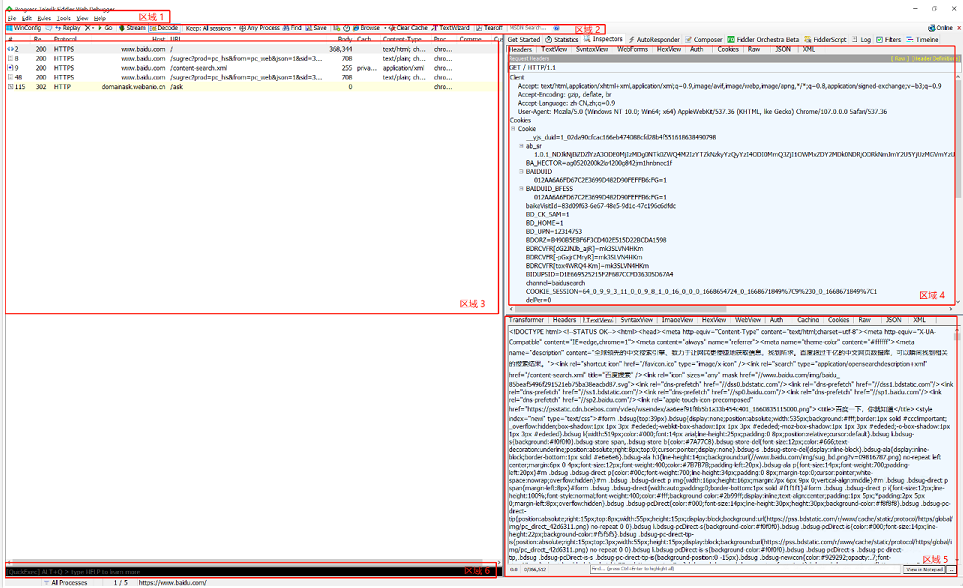The image size is (963, 588).
Task: Collapse the Cookie tree node
Action: (513, 129)
